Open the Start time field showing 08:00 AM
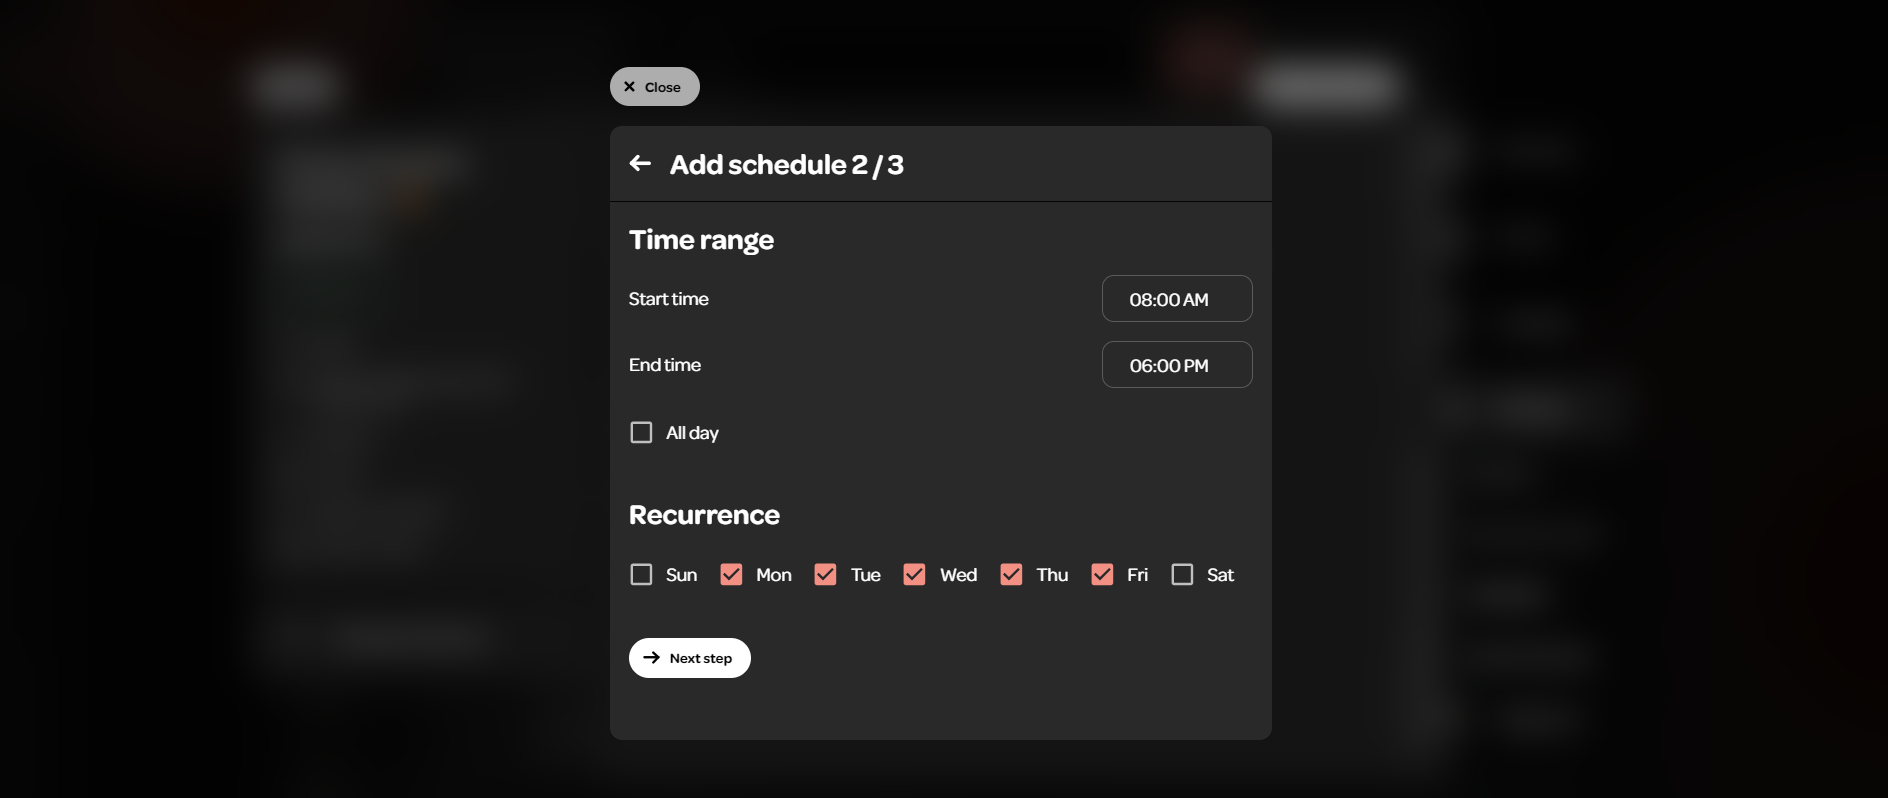1888x798 pixels. 1176,299
